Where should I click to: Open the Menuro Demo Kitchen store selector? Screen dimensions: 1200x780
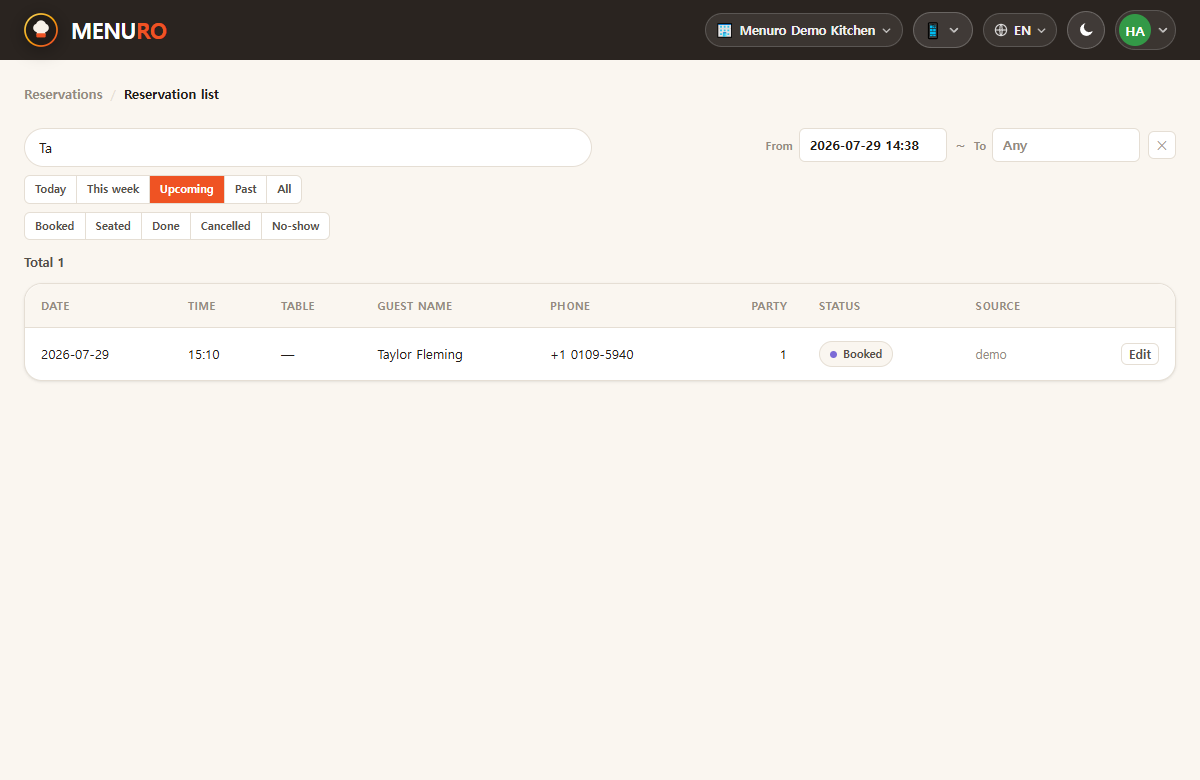(804, 30)
